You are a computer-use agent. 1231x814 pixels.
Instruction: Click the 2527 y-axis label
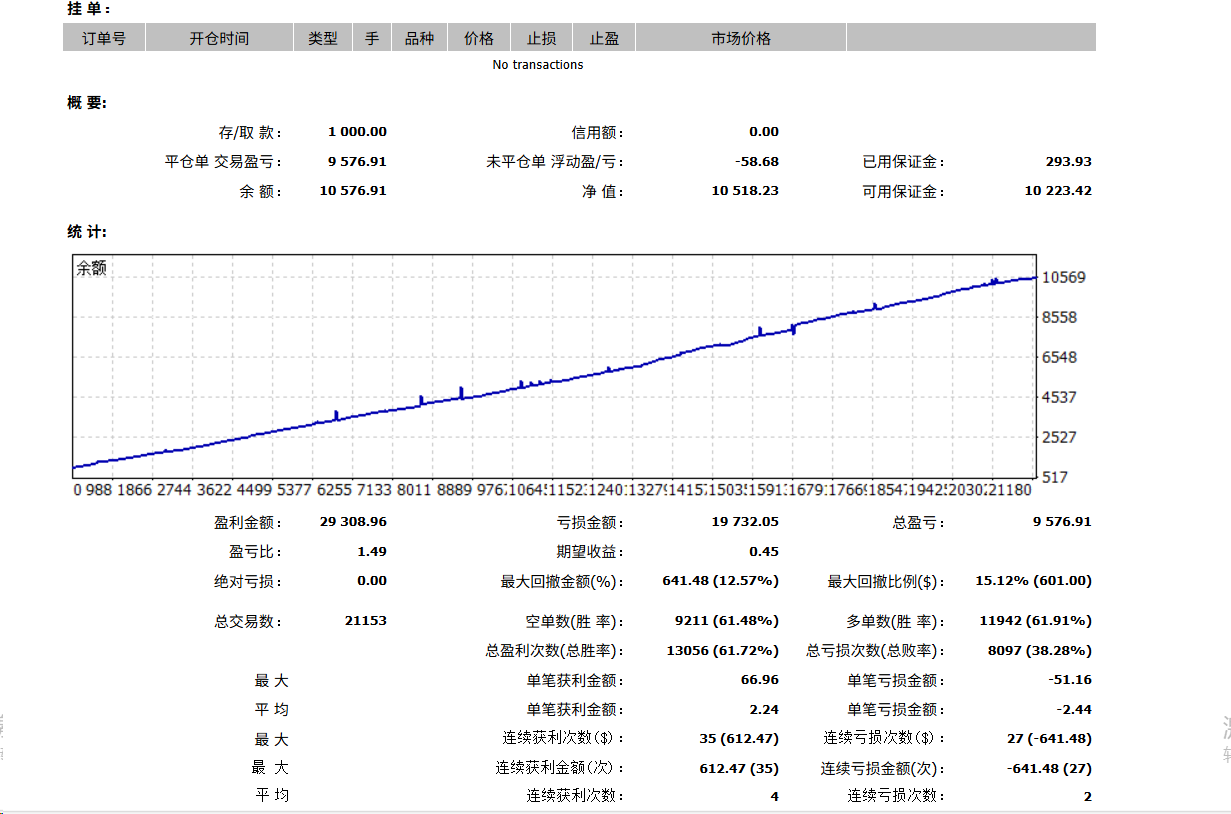tap(1059, 438)
